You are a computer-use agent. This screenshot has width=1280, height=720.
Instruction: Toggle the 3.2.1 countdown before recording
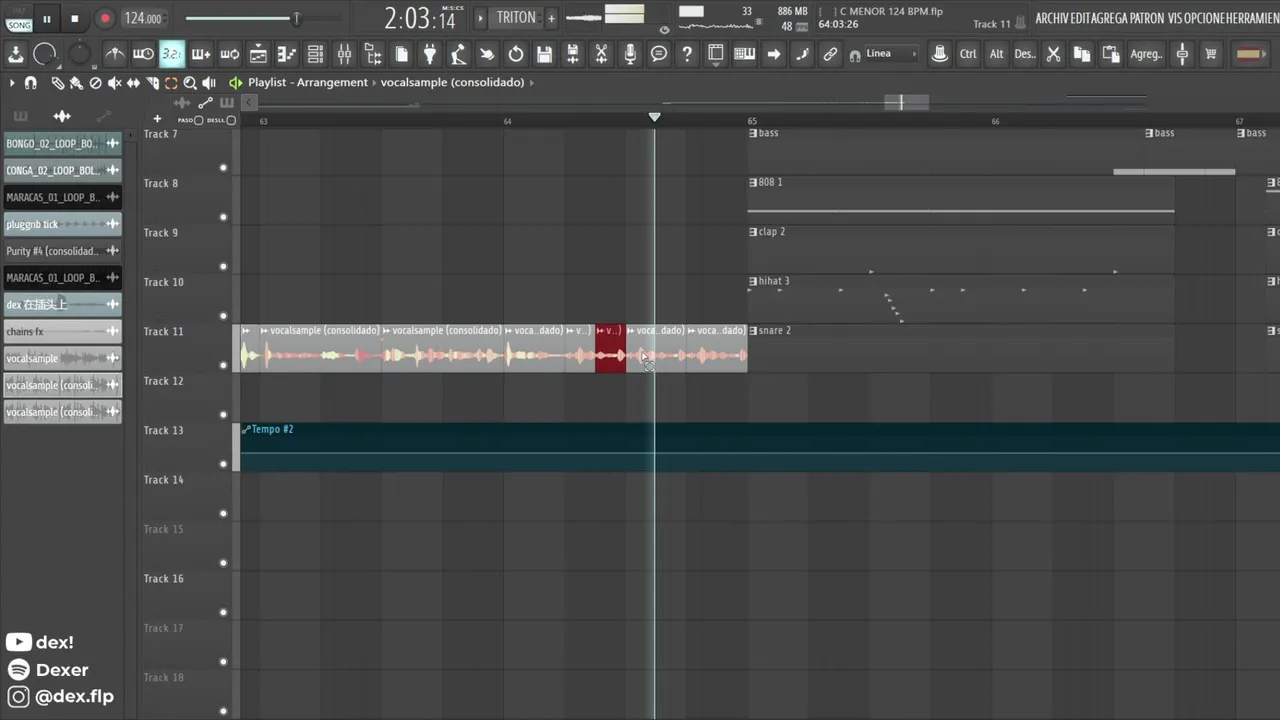coord(172,54)
